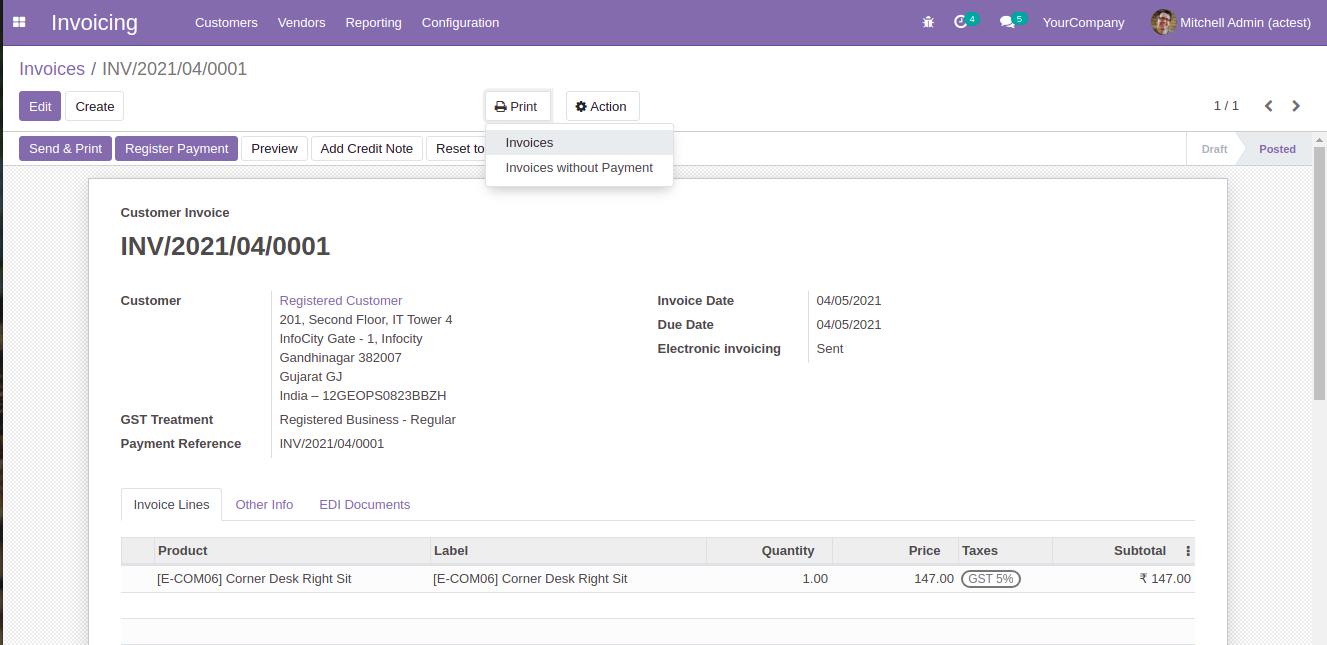The width and height of the screenshot is (1327, 645).
Task: Click the Register Payment button
Action: 176,149
